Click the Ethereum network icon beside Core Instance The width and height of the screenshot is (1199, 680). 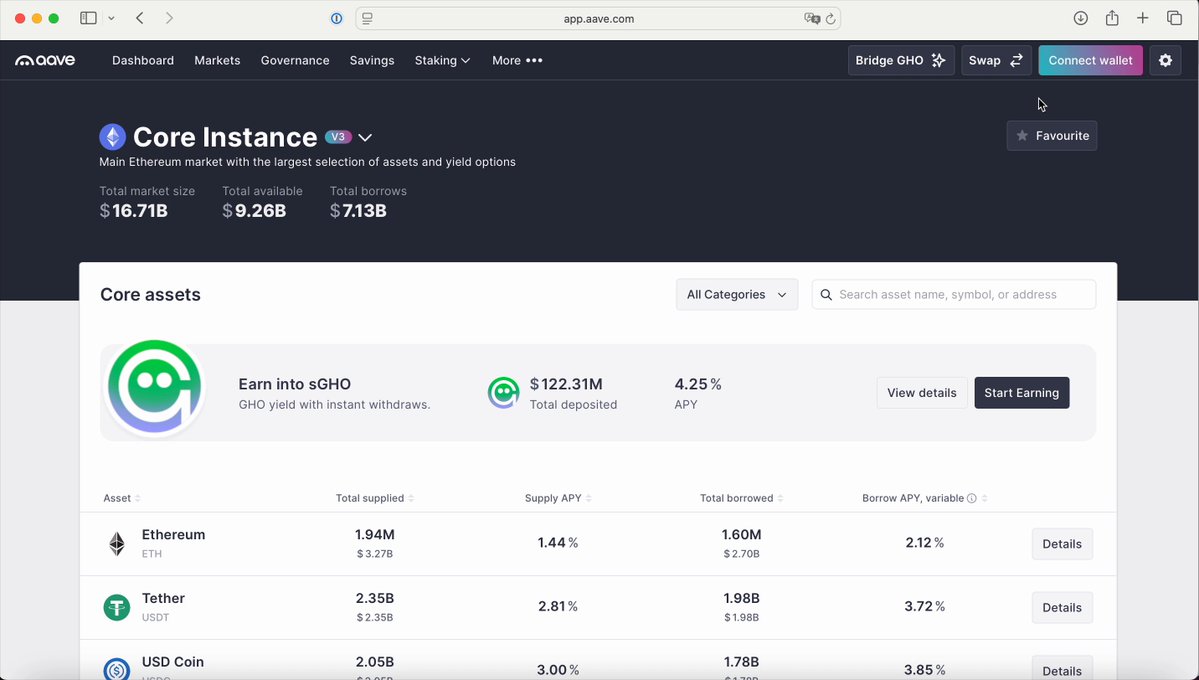[112, 137]
